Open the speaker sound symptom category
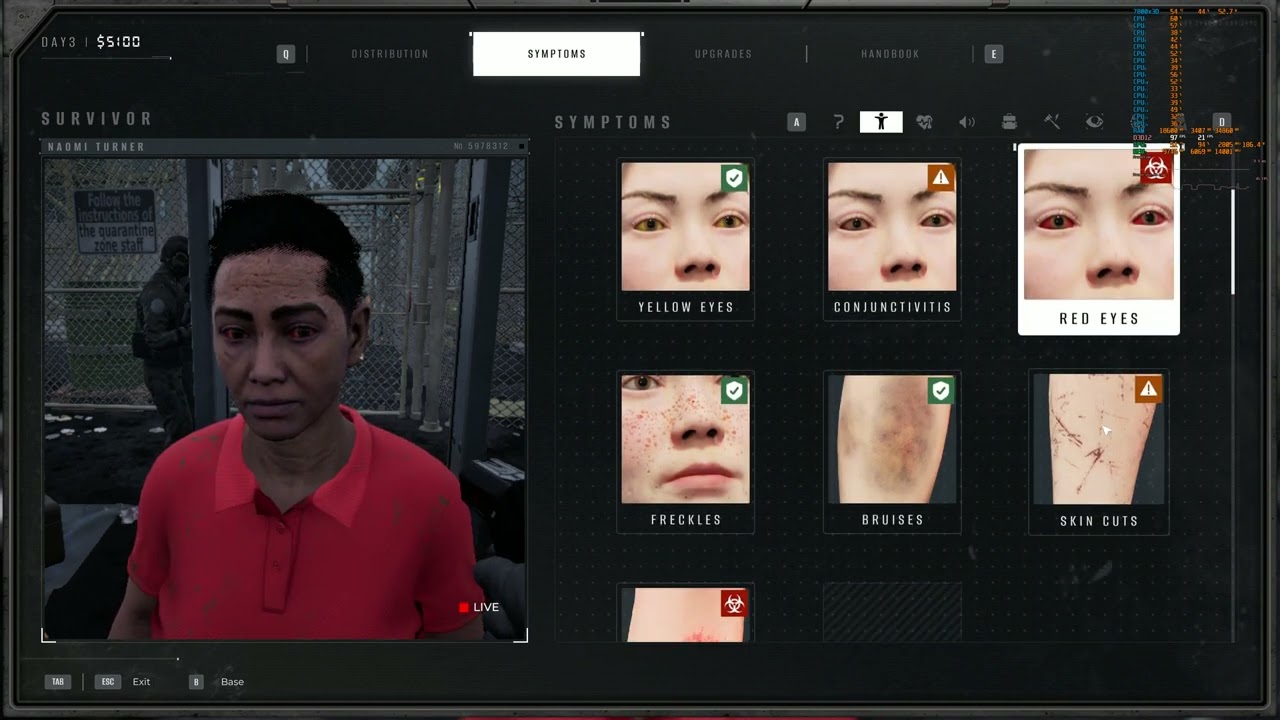This screenshot has width=1280, height=720. pos(967,122)
